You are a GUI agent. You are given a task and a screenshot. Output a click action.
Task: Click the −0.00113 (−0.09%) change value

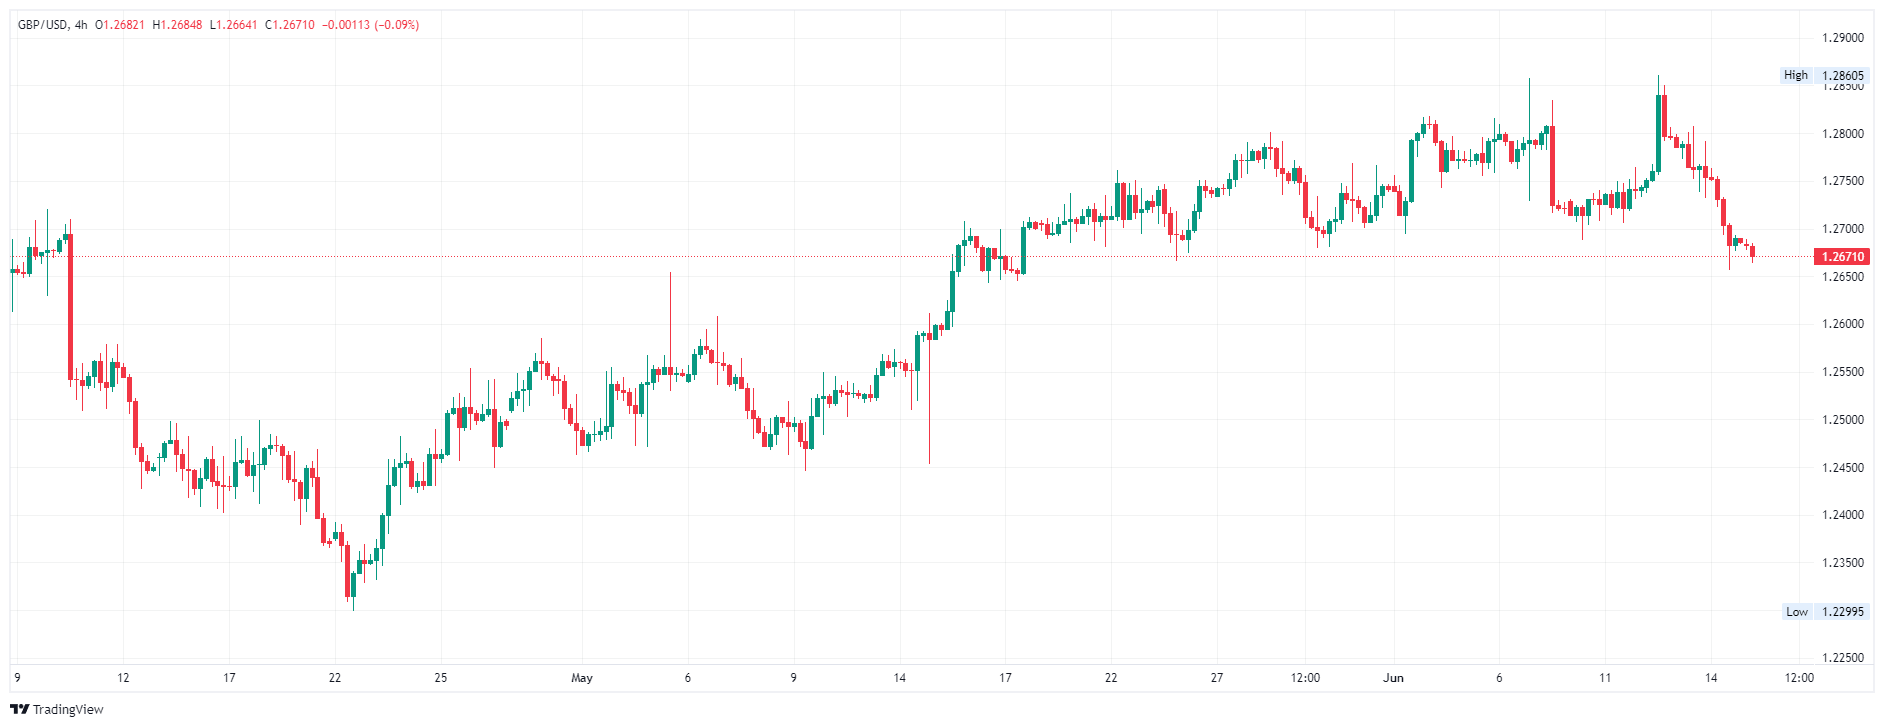370,25
